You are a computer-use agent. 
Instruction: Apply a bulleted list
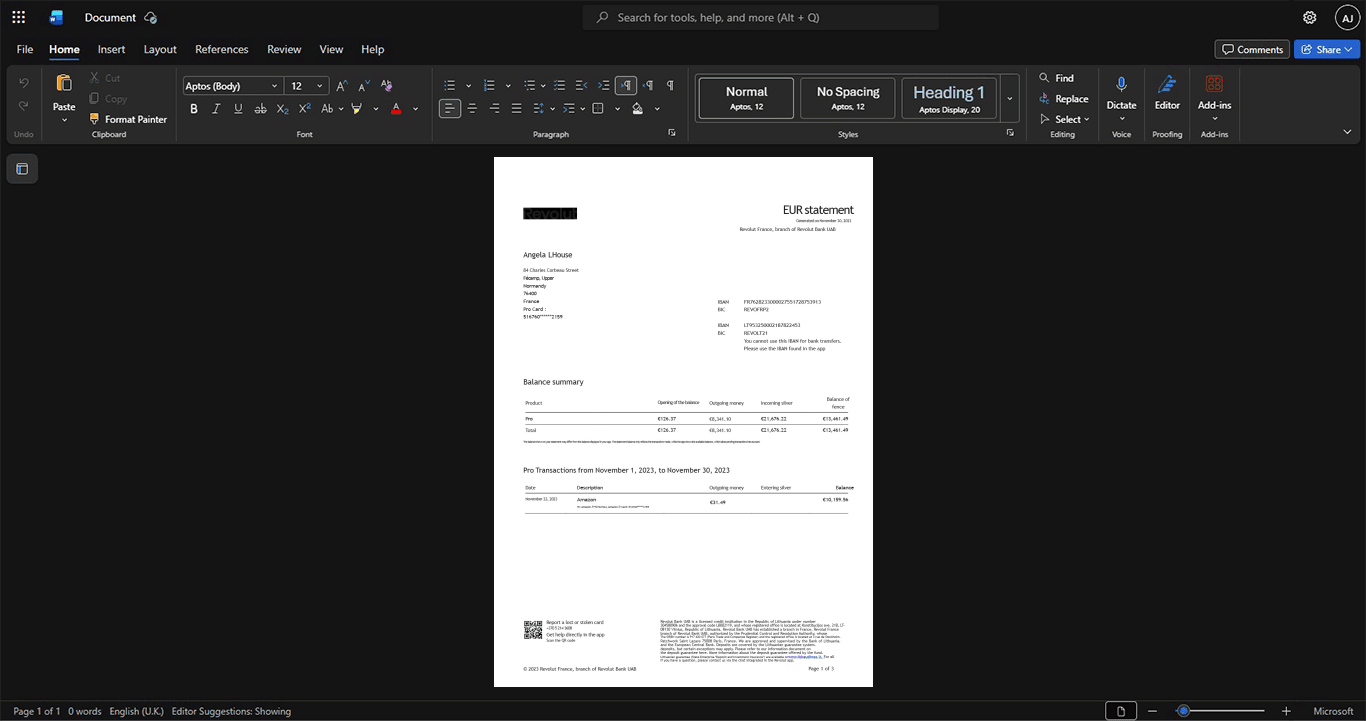tap(450, 85)
